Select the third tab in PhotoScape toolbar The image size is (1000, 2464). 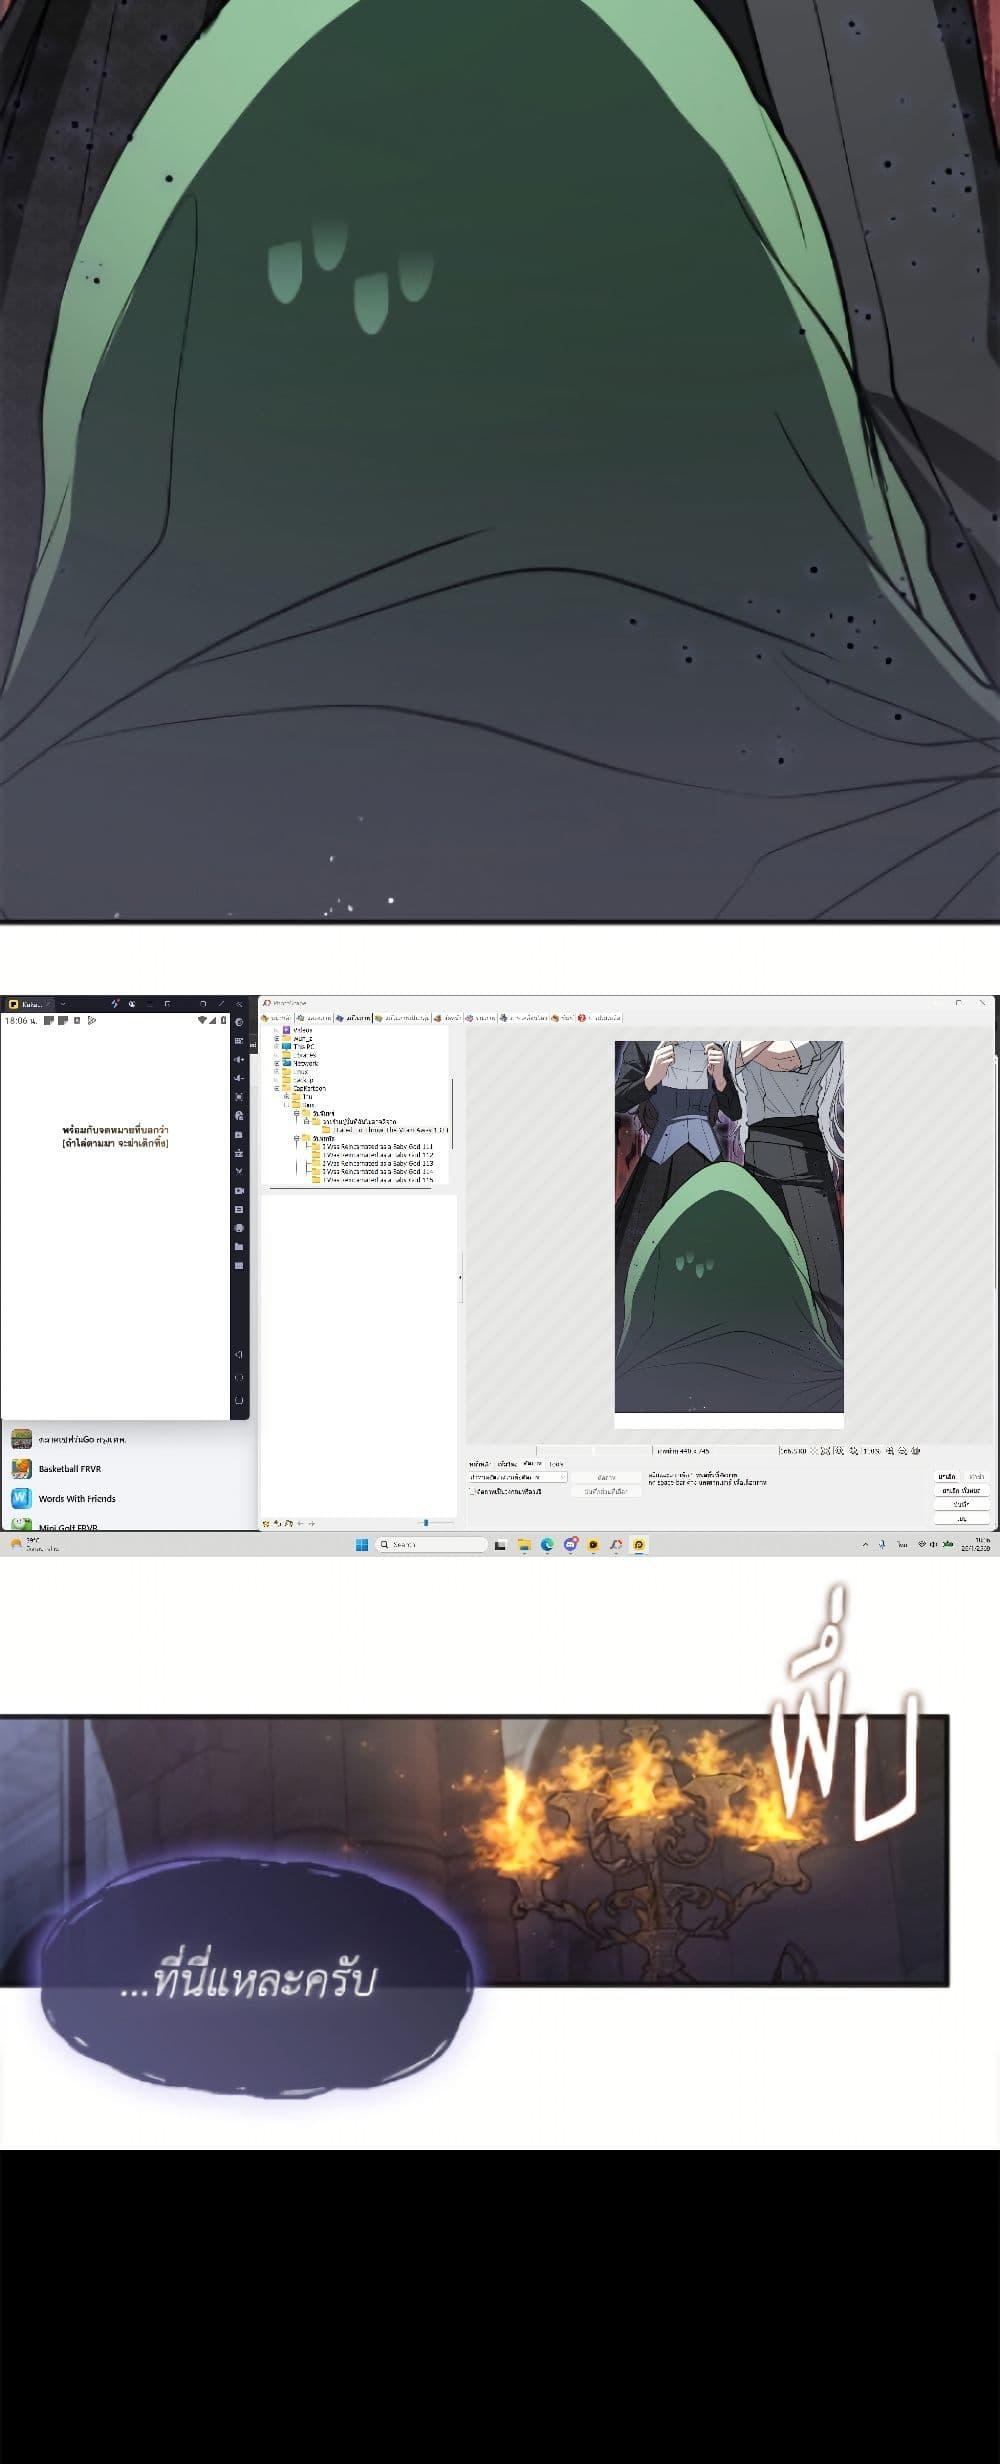[354, 1017]
